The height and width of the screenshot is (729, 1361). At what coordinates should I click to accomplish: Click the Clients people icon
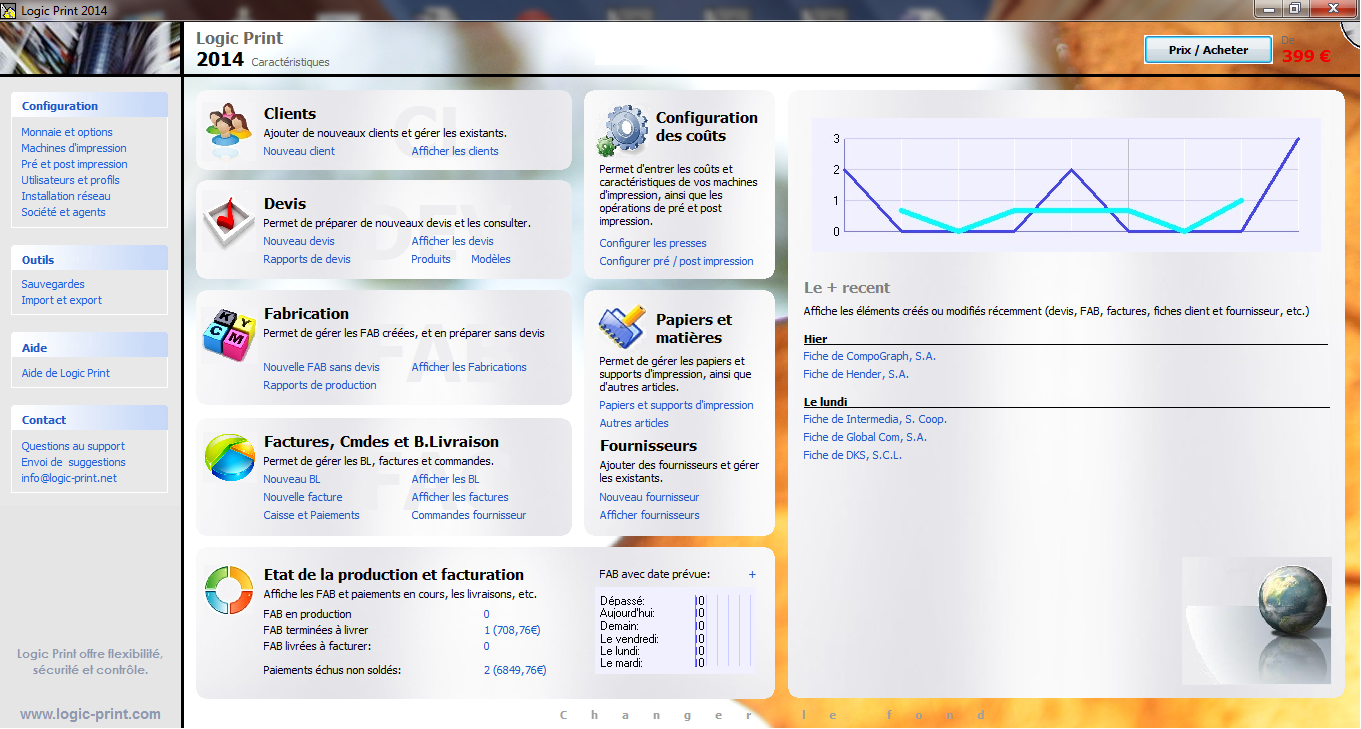click(x=229, y=130)
